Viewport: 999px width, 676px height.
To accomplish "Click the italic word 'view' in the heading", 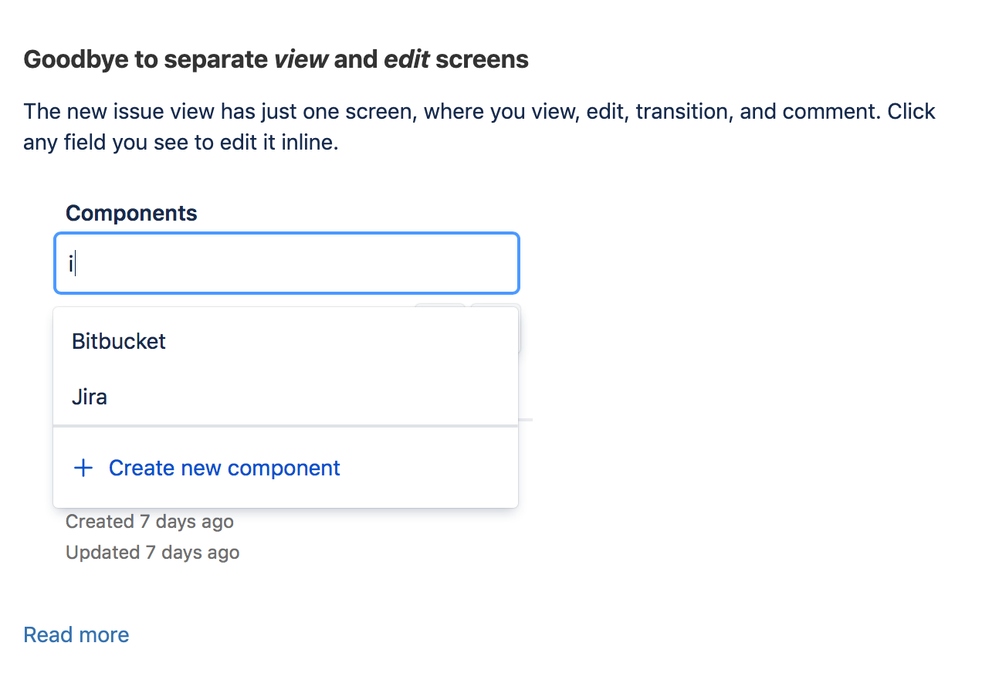I will [301, 60].
